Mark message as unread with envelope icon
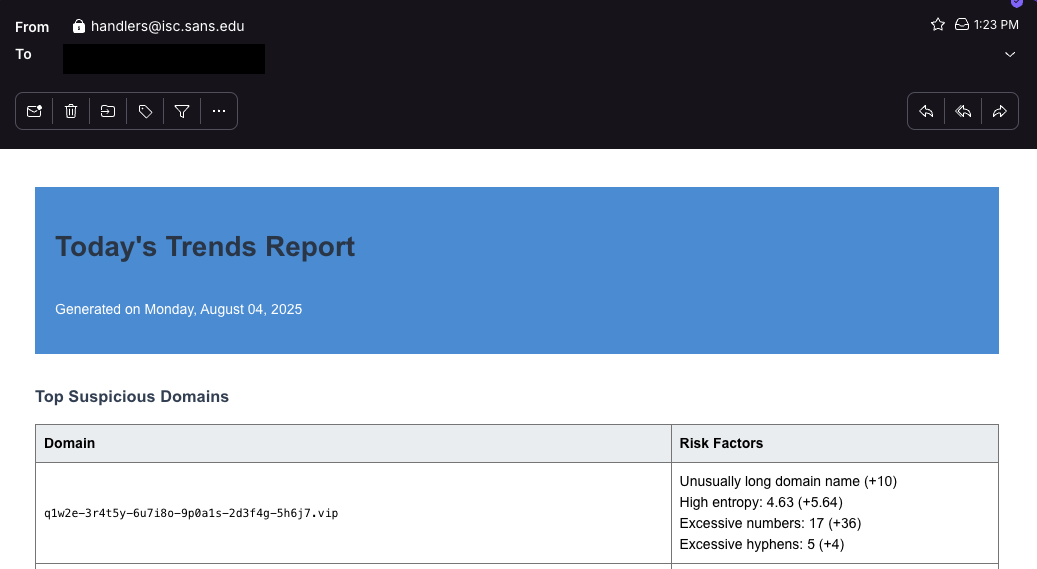Viewport: 1037px width, 569px height. pyautogui.click(x=34, y=112)
